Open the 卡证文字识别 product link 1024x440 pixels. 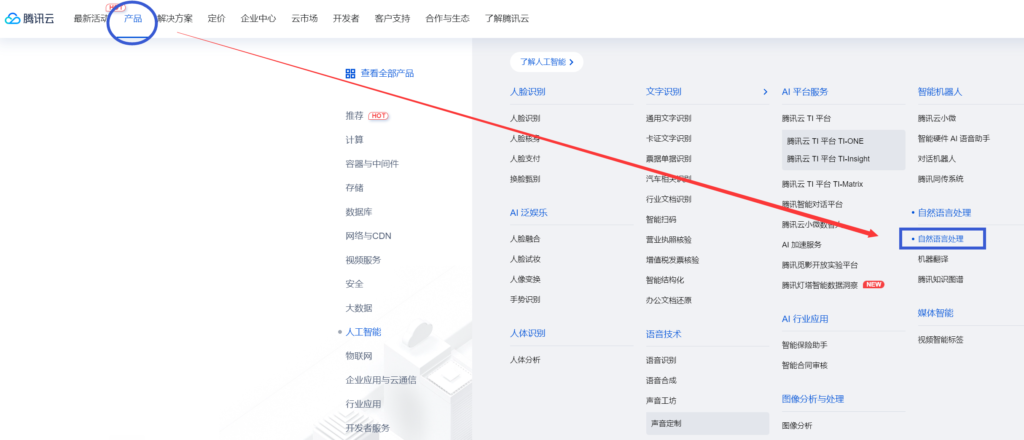[669, 138]
